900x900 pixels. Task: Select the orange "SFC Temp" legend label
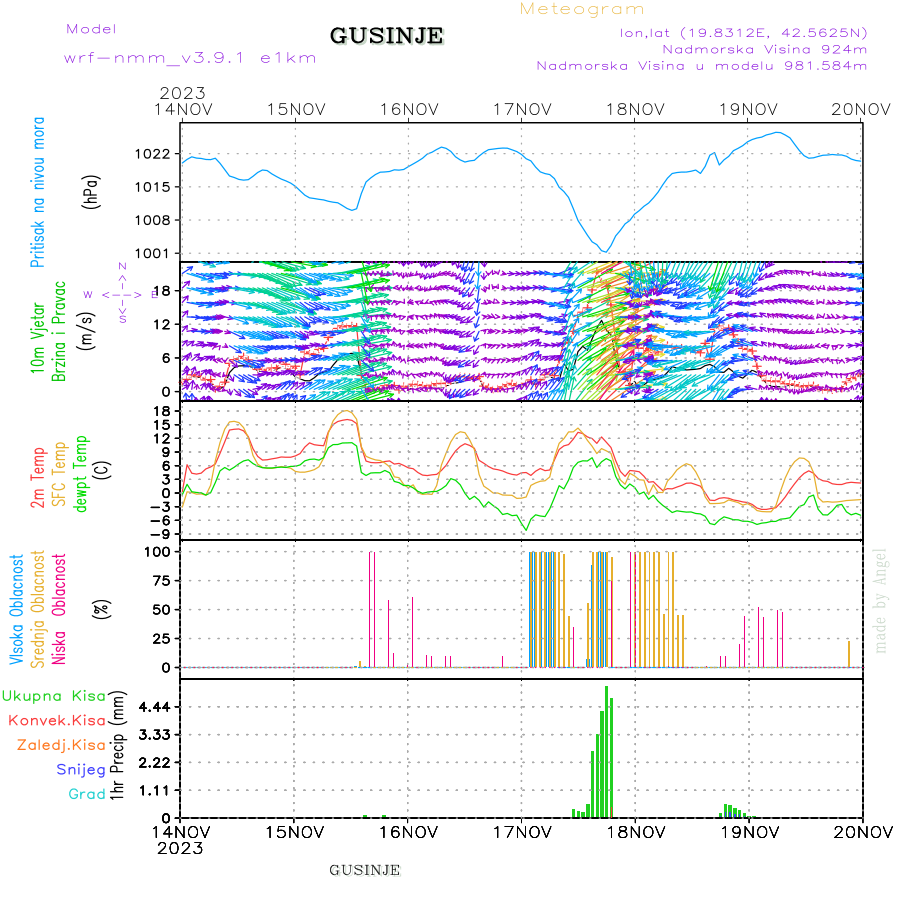[x=59, y=474]
